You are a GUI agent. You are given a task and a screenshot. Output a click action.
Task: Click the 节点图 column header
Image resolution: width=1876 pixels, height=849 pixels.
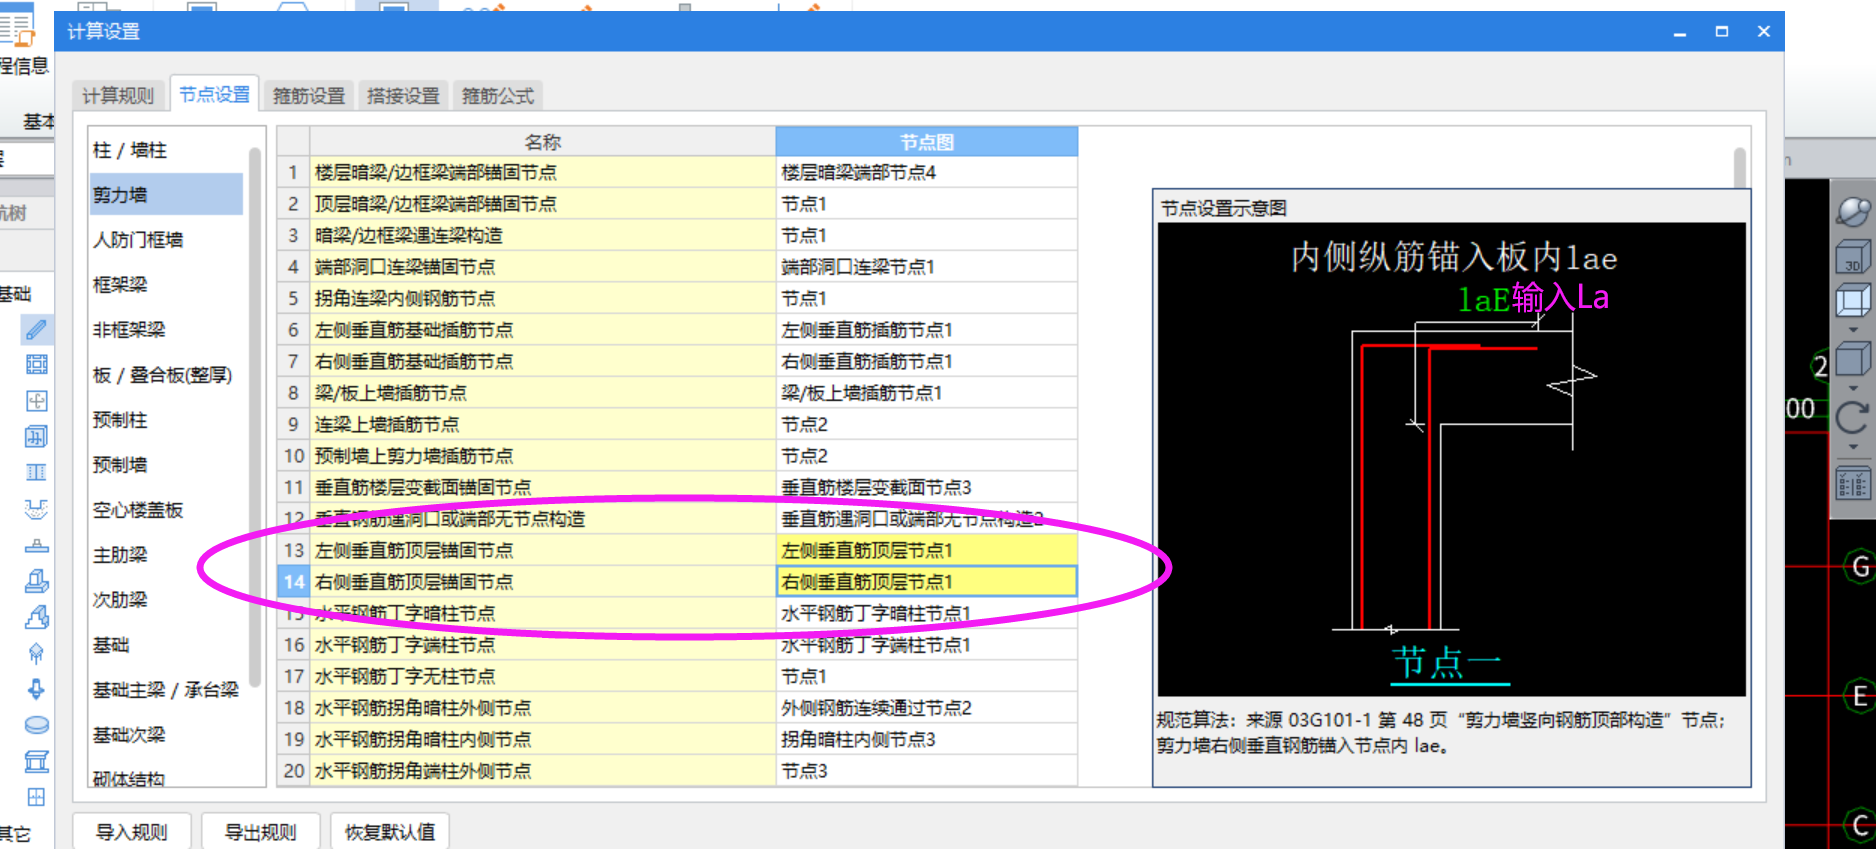(x=927, y=142)
